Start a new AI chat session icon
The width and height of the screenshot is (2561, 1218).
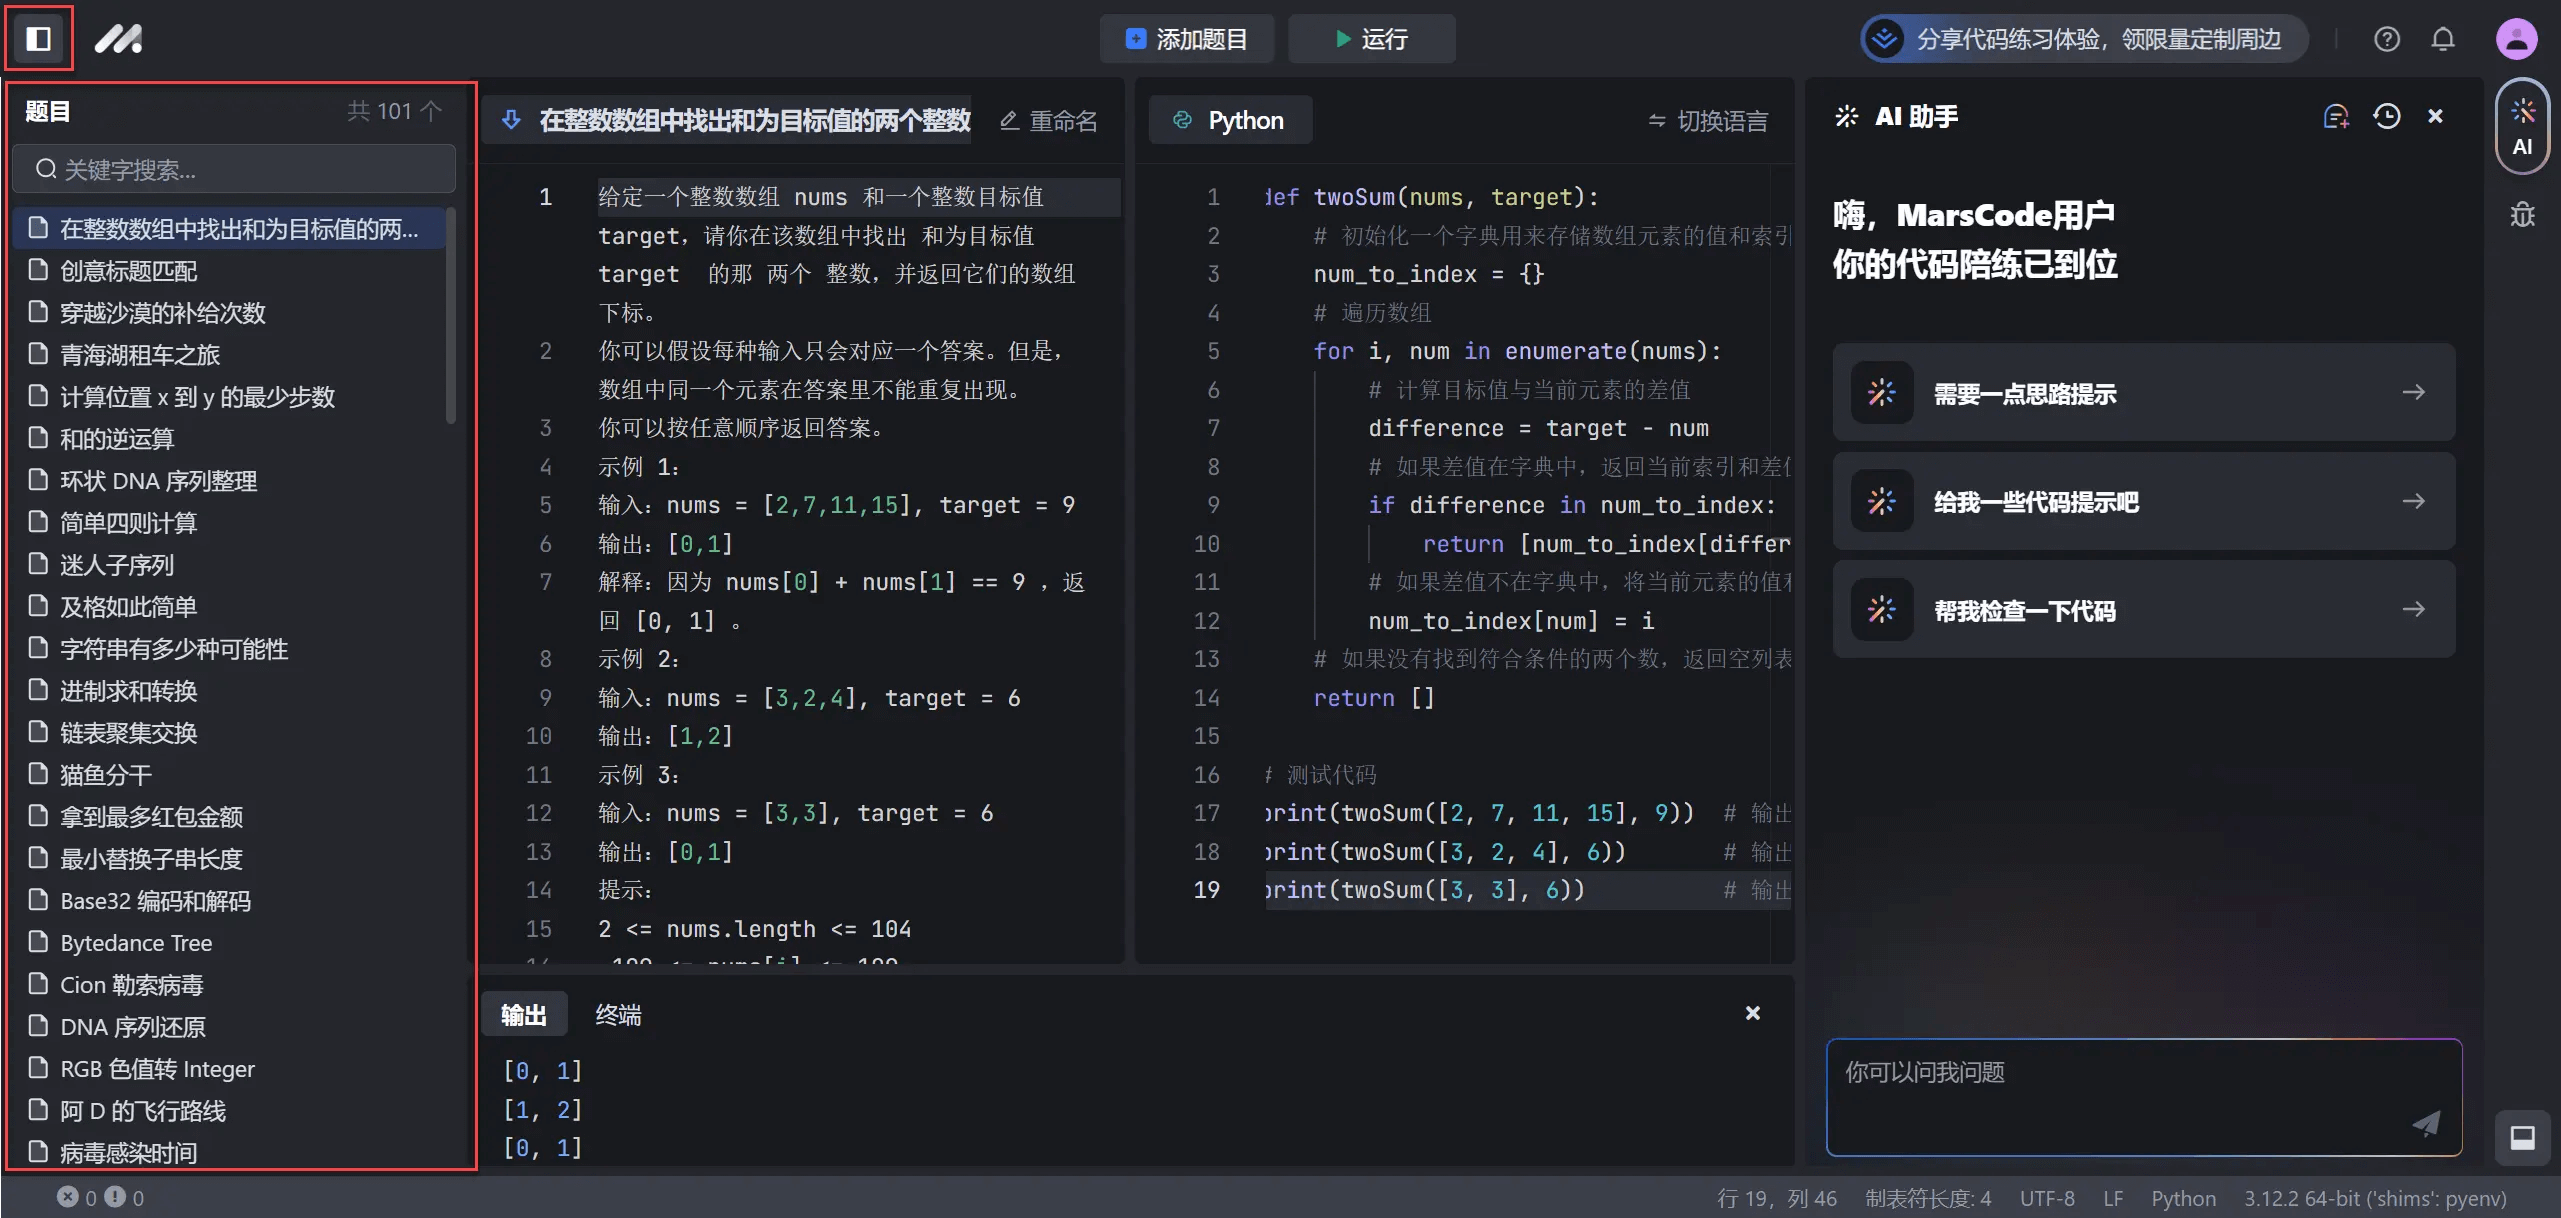[2335, 117]
